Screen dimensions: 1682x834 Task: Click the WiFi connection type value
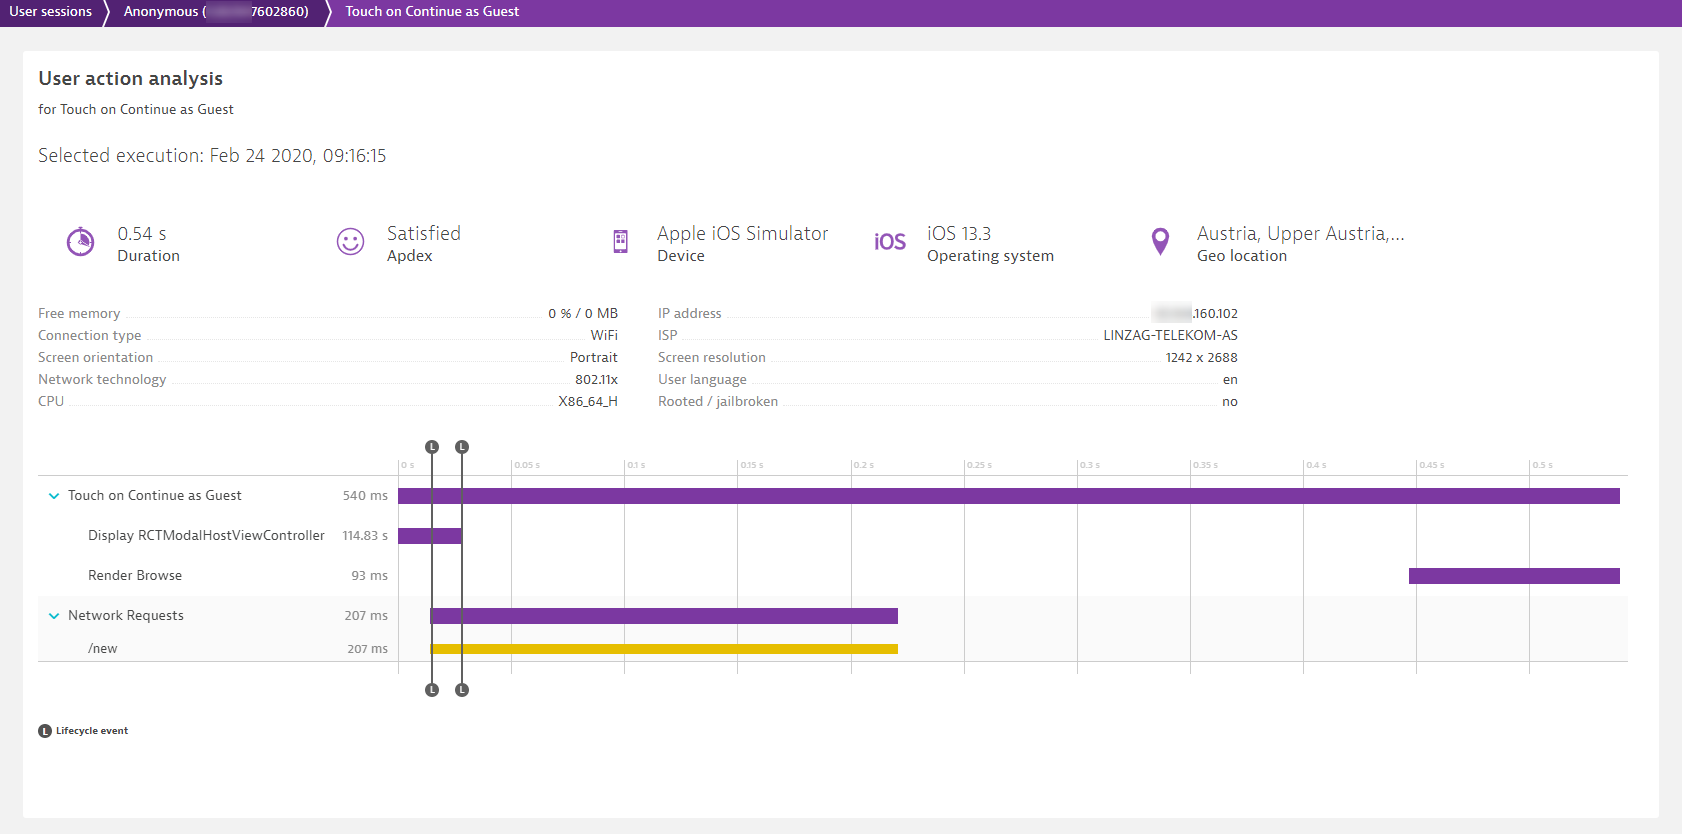(604, 336)
